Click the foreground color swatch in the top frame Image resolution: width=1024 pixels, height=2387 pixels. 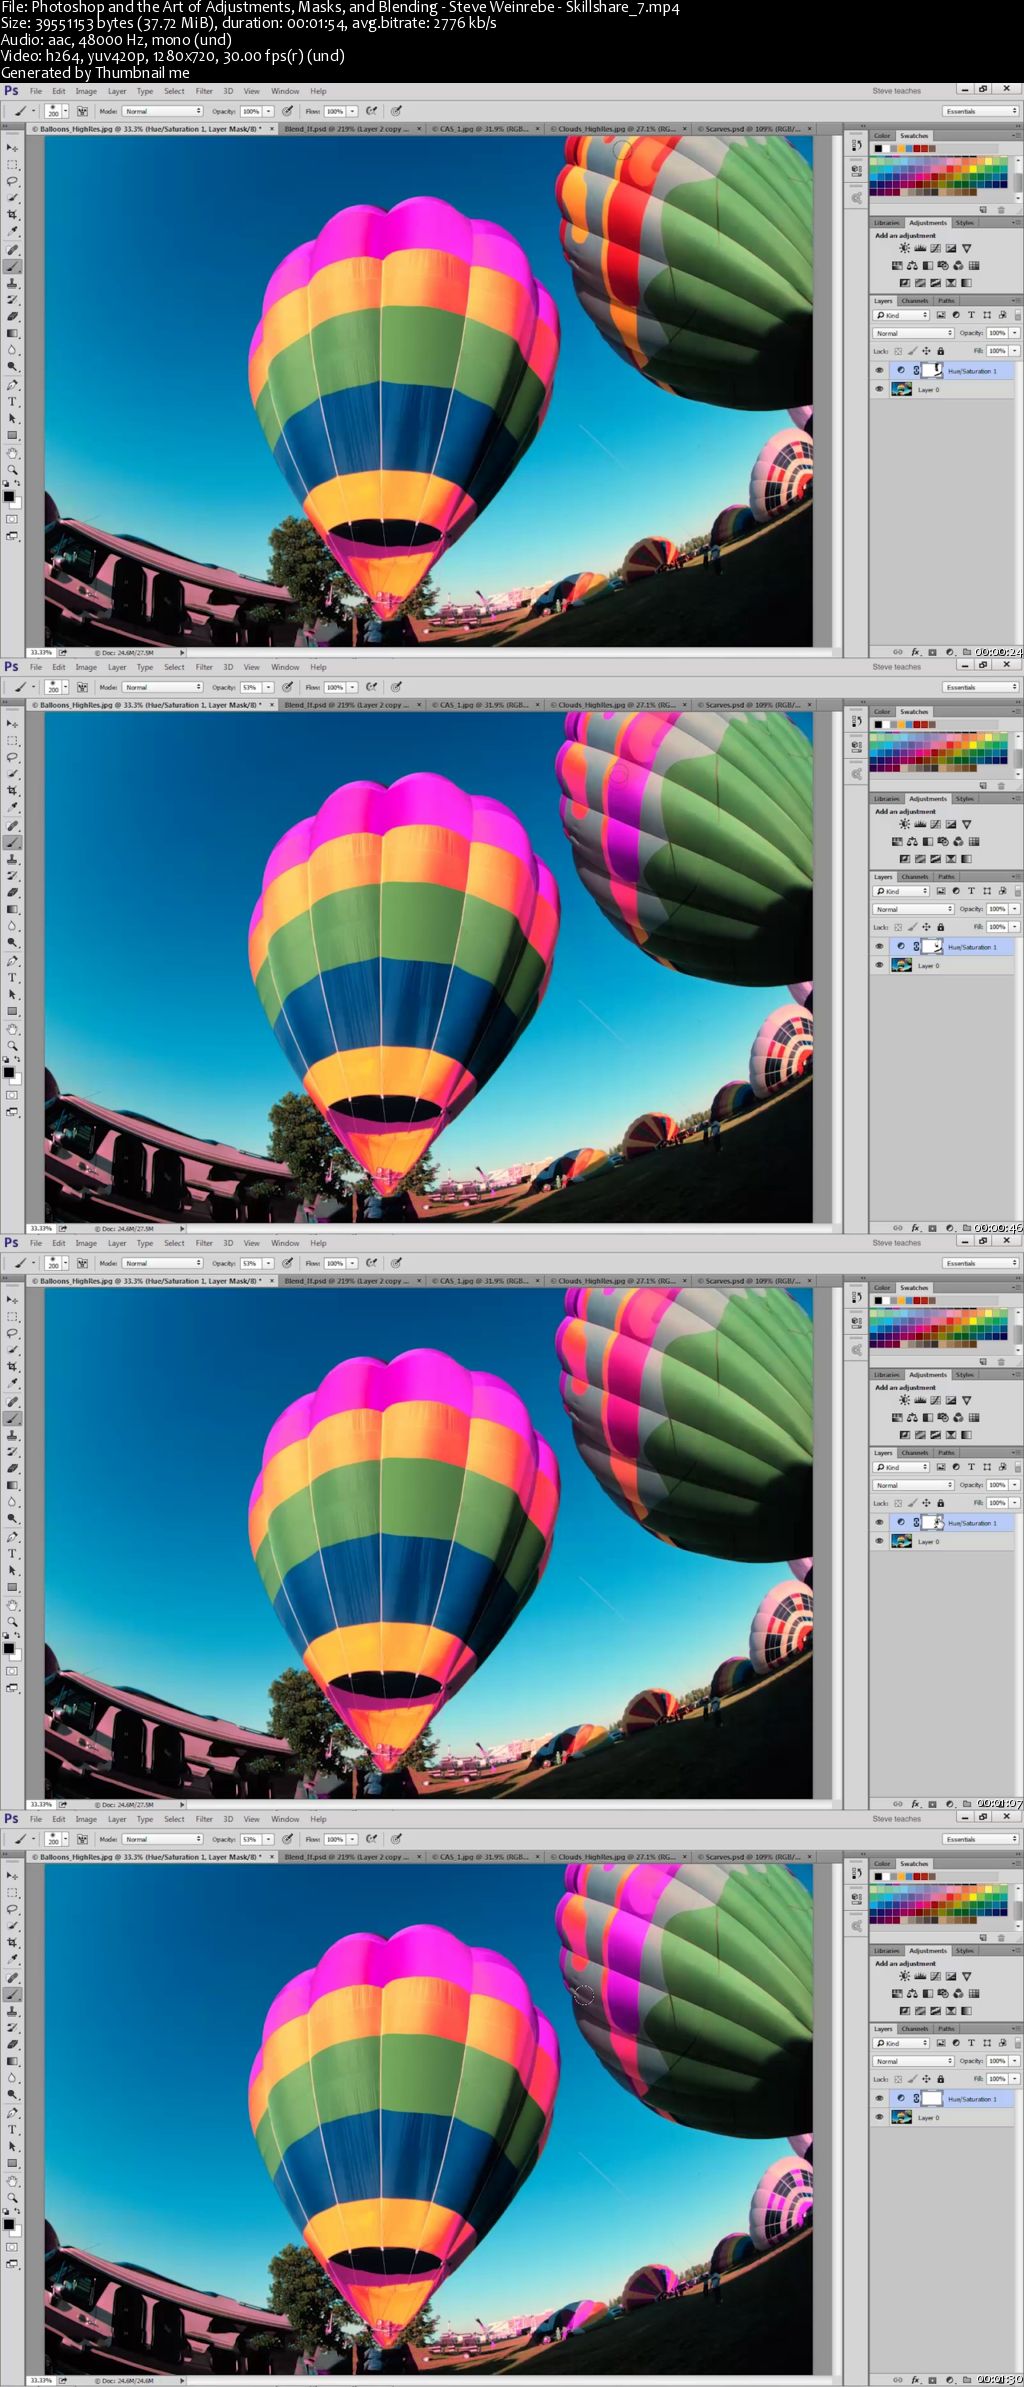coord(8,496)
